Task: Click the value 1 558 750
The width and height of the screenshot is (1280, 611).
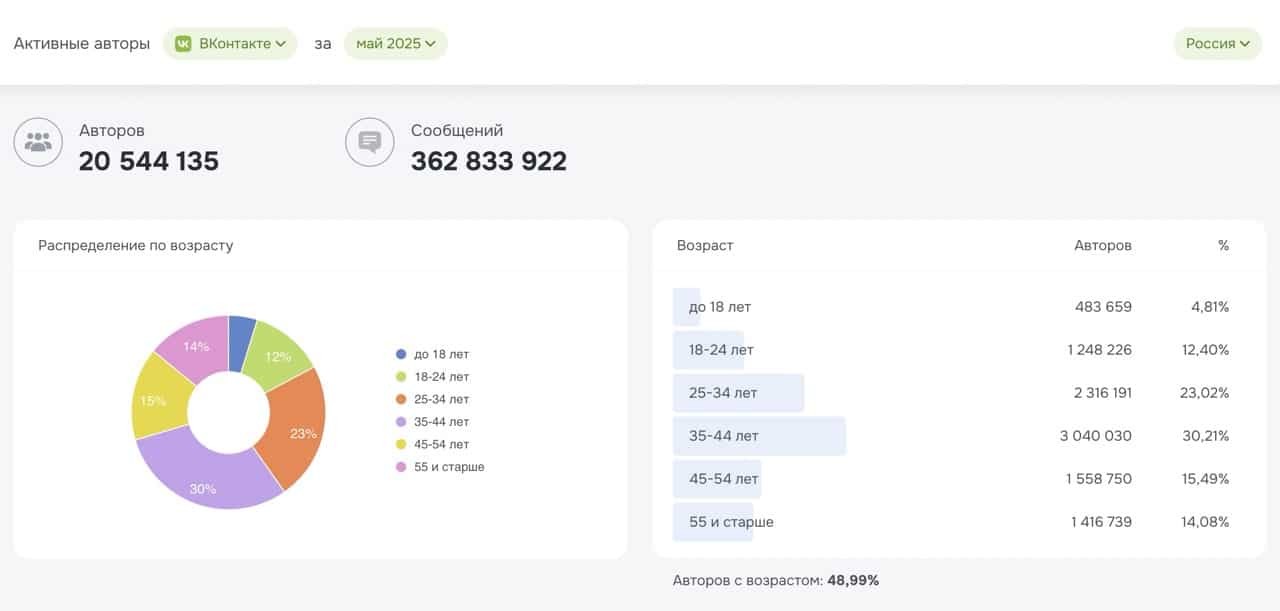Action: click(1101, 479)
